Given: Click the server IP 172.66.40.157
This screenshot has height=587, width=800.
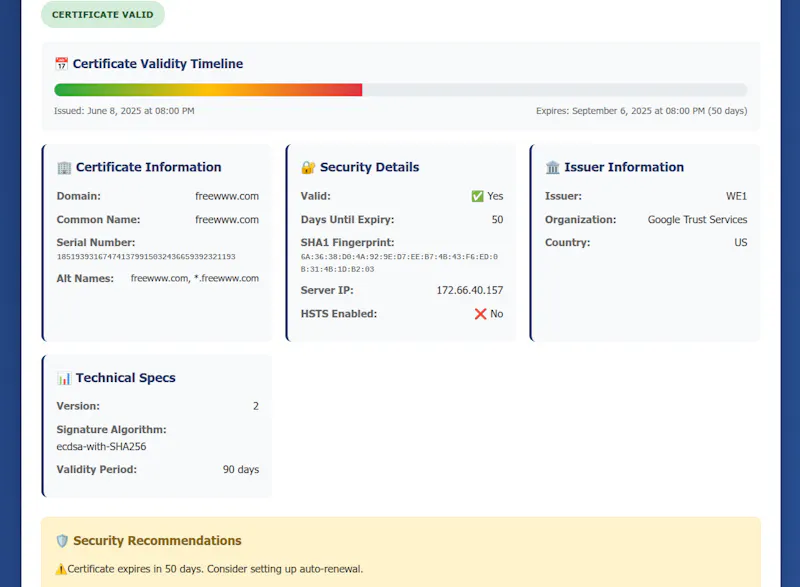Looking at the screenshot, I should tap(469, 290).
